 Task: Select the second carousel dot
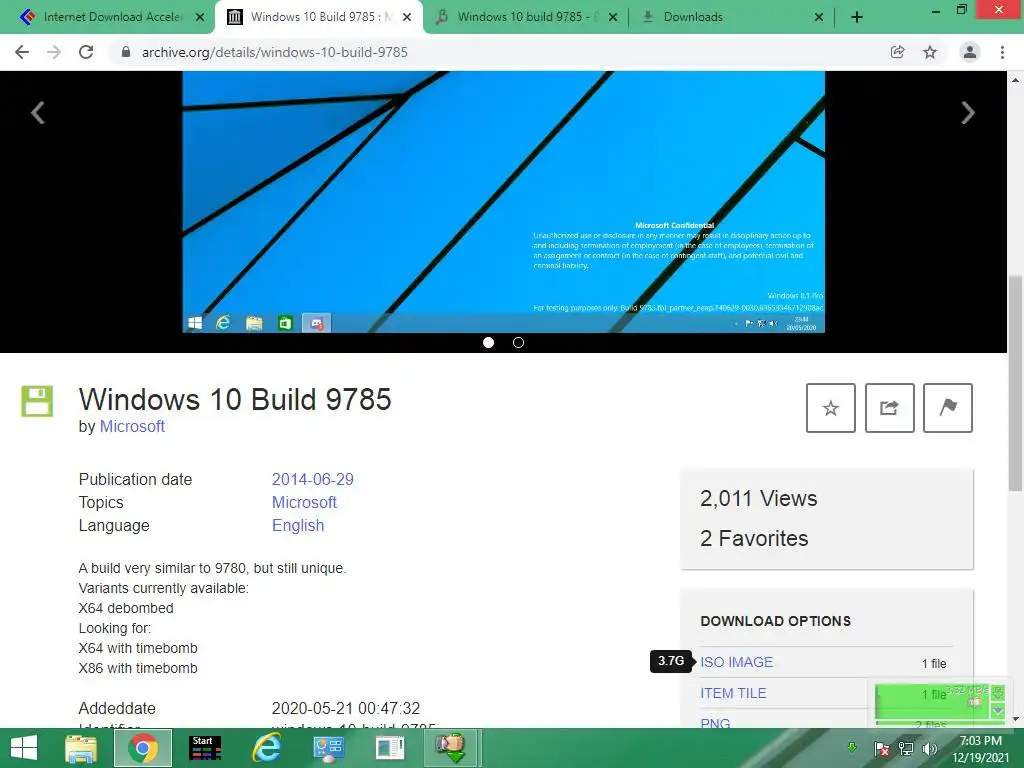pos(519,342)
